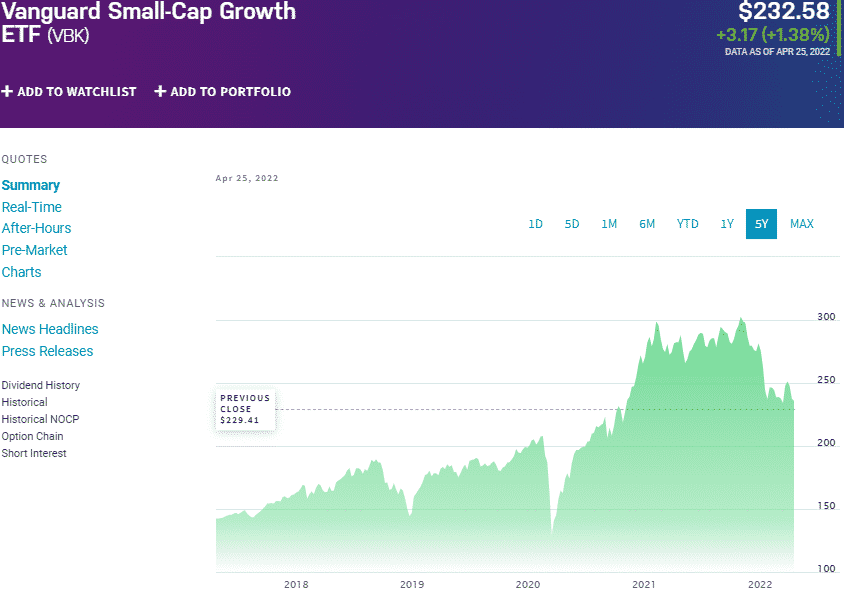Image resolution: width=844 pixels, height=591 pixels.
Task: Read the News Headlines
Action: tap(50, 329)
